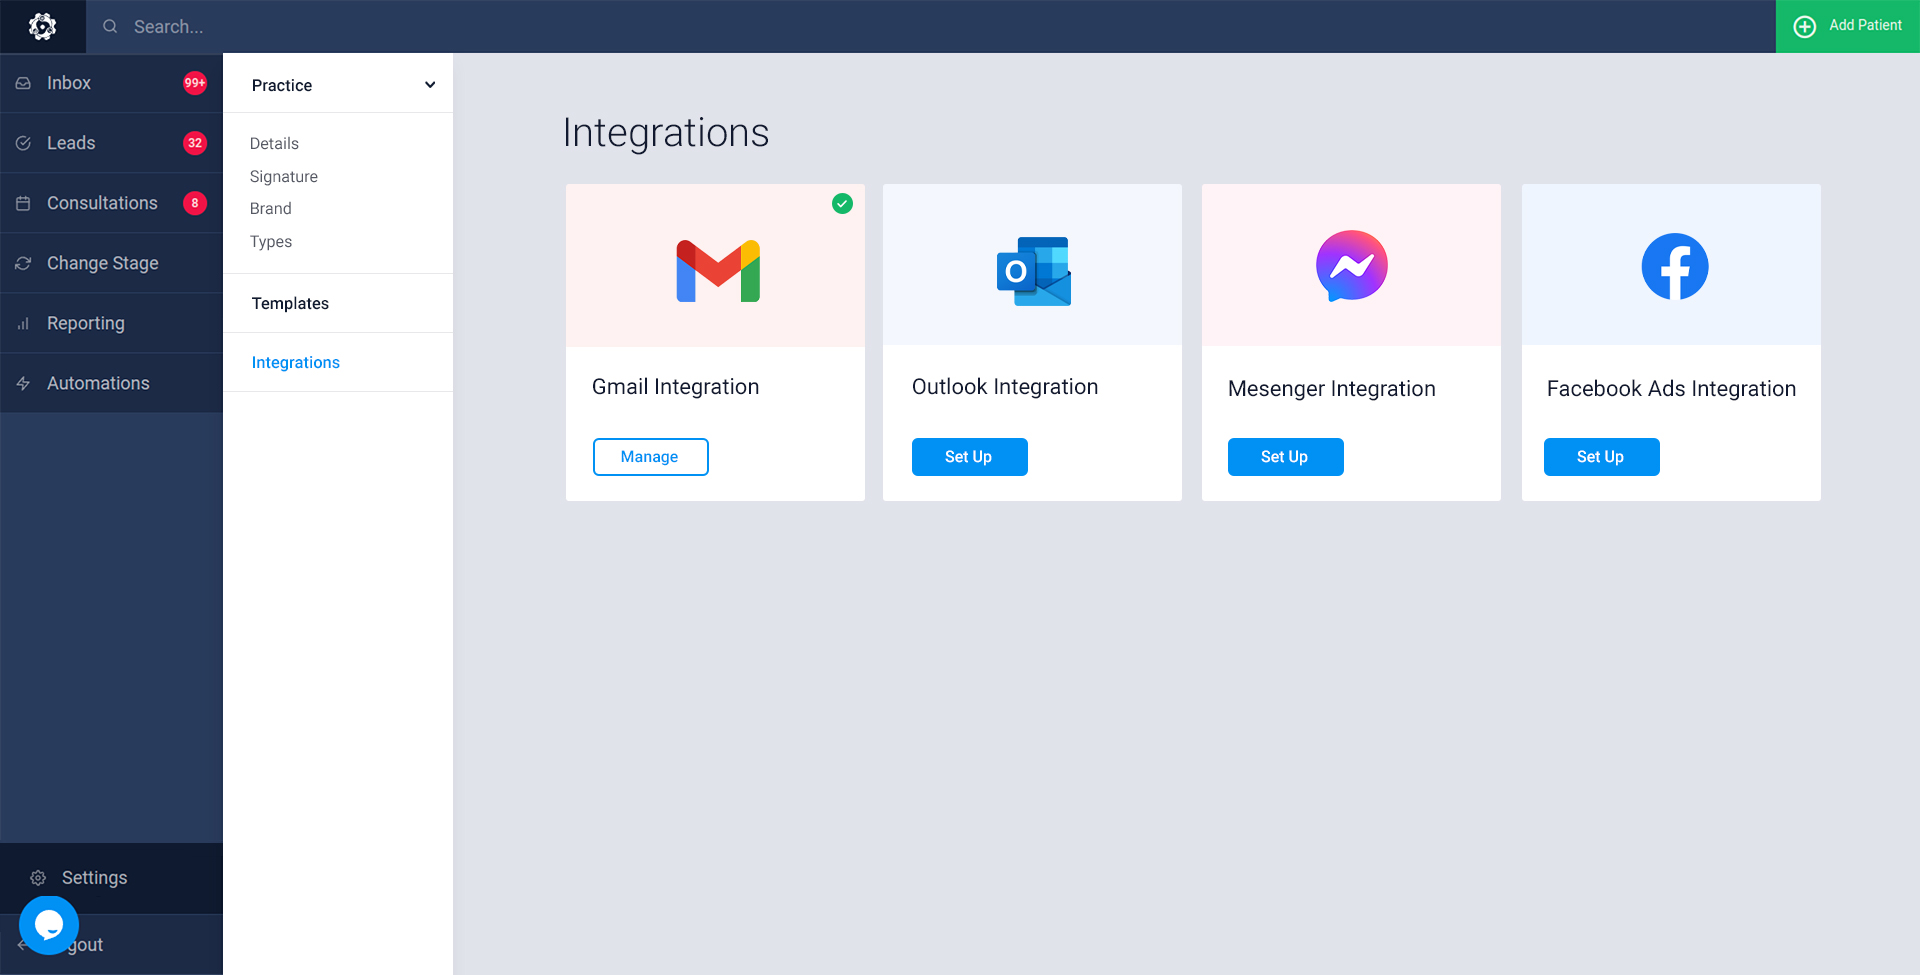Click the Settings gear icon

[38, 878]
